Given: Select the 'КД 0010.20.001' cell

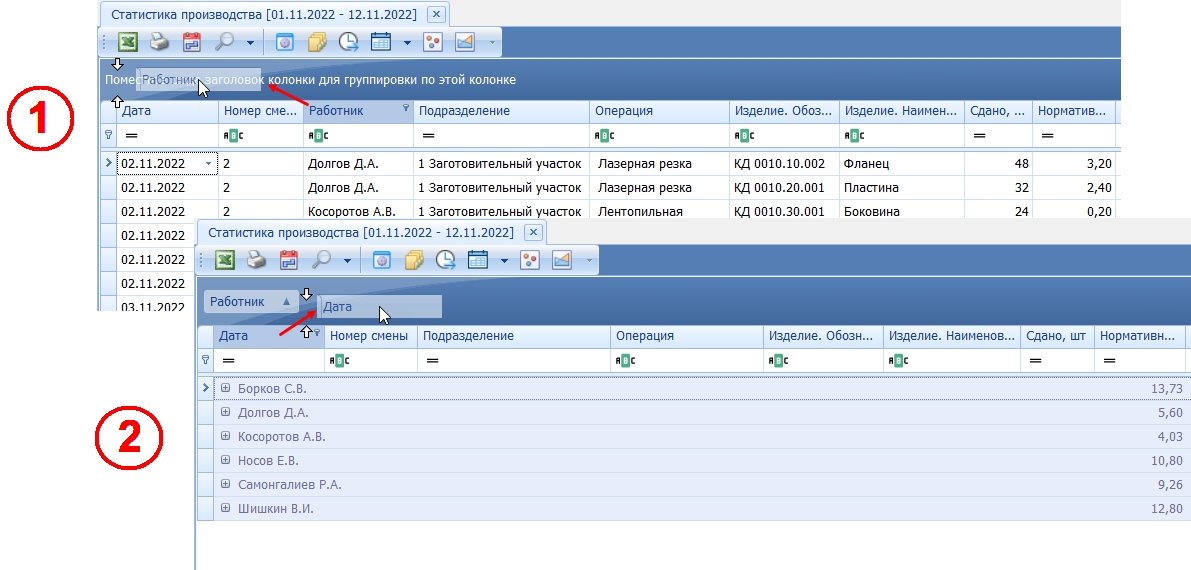Looking at the screenshot, I should [785, 188].
